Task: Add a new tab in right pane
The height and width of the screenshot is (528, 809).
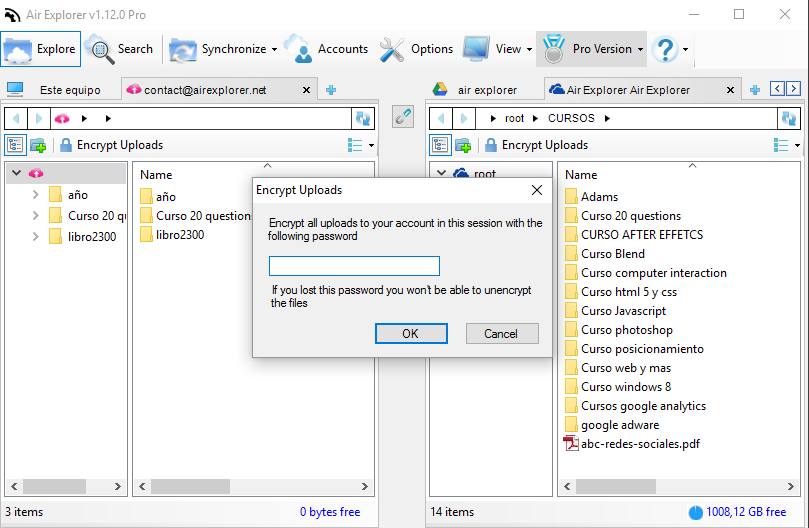Action: (755, 90)
